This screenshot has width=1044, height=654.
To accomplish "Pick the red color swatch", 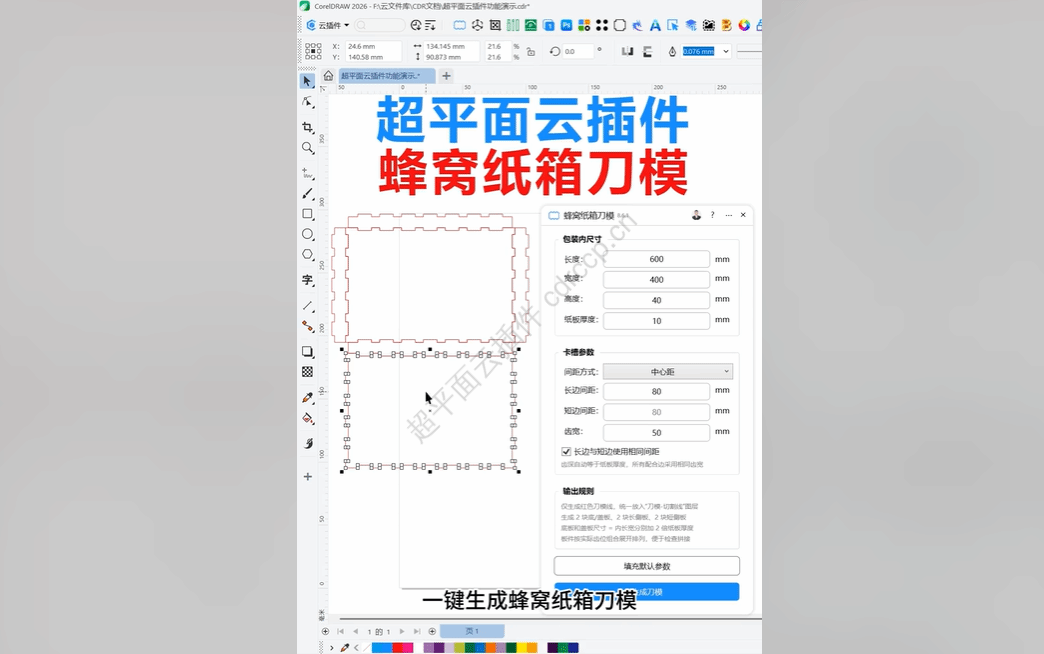I will pyautogui.click(x=397, y=647).
